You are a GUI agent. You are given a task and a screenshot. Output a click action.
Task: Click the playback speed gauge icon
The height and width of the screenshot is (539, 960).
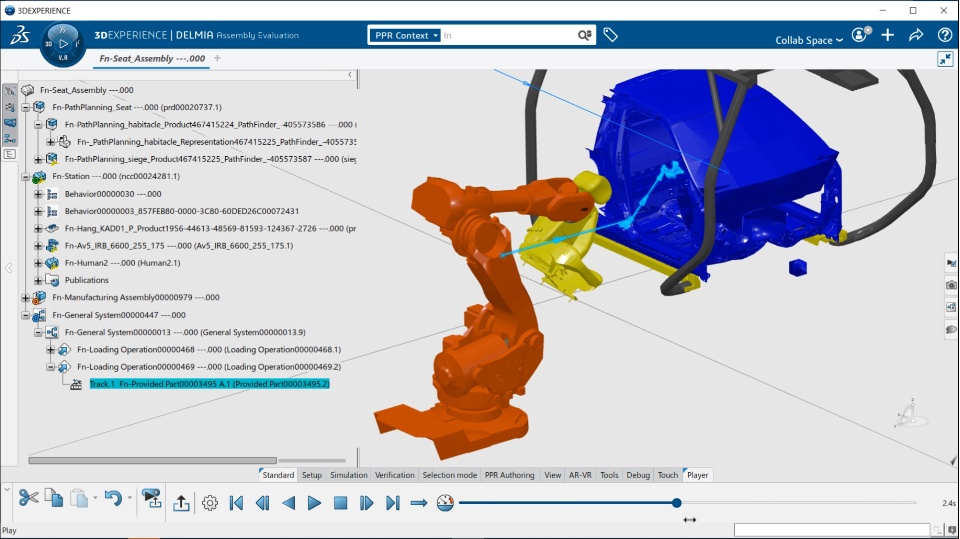pyautogui.click(x=445, y=503)
